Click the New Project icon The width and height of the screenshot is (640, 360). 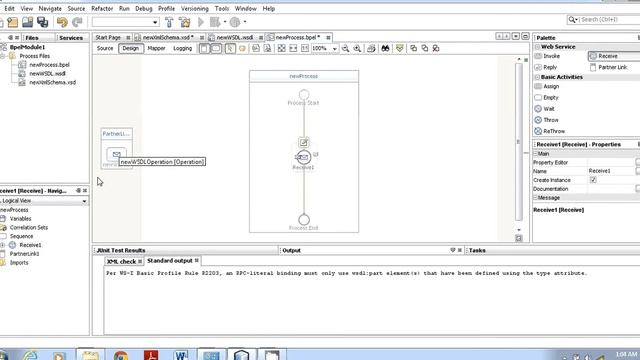point(13,22)
